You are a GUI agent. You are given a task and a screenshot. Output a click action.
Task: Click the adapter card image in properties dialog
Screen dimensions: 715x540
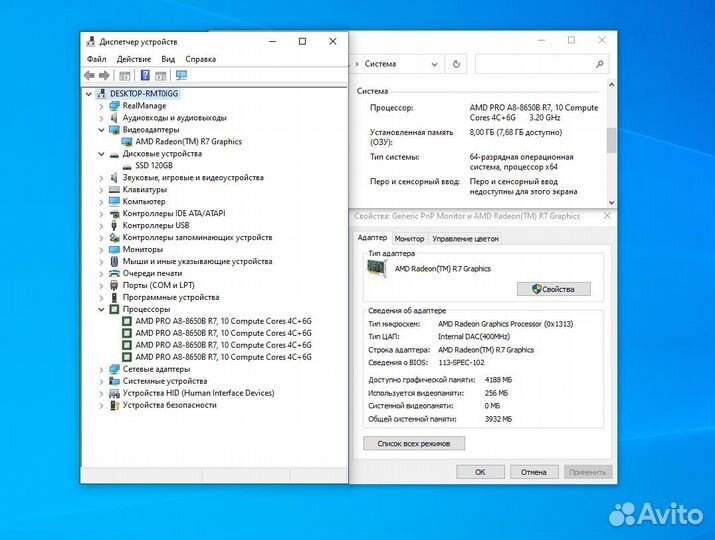click(x=377, y=269)
